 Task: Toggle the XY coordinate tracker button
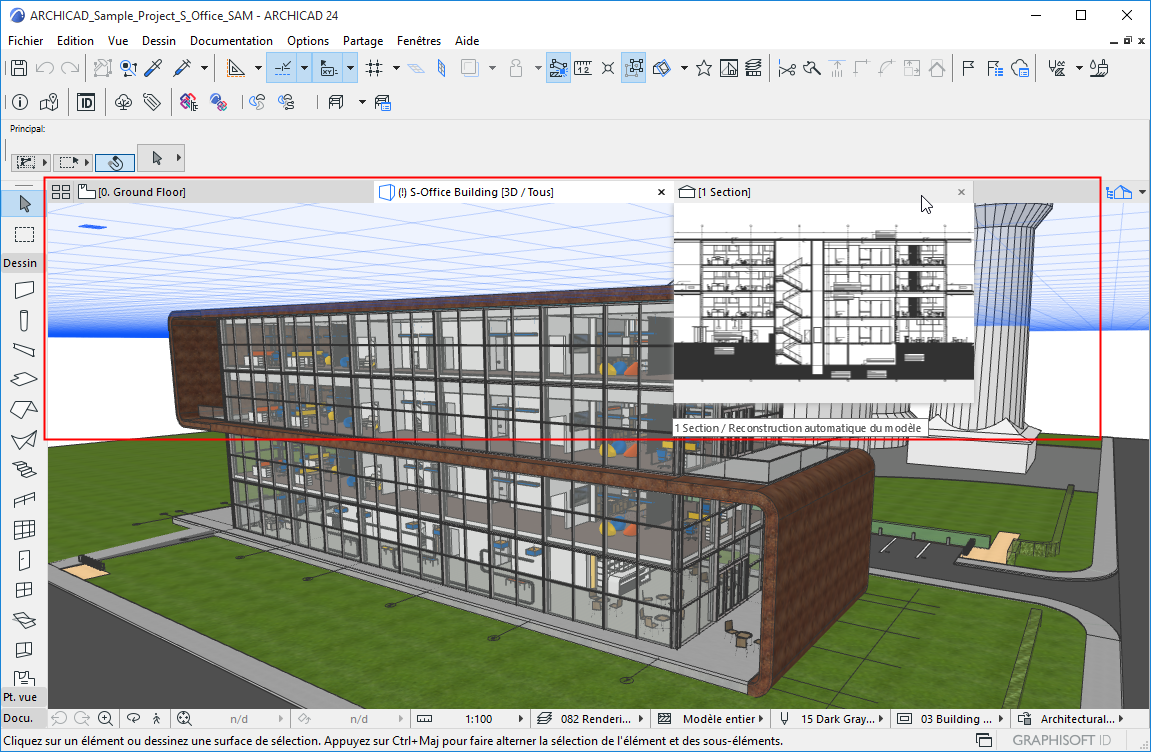327,68
